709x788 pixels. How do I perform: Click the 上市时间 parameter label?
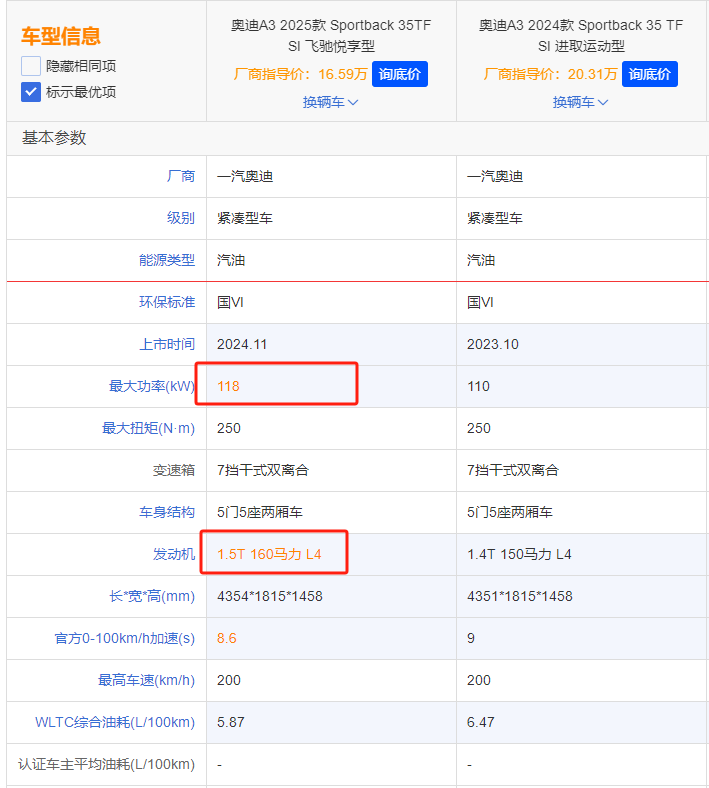(x=167, y=344)
